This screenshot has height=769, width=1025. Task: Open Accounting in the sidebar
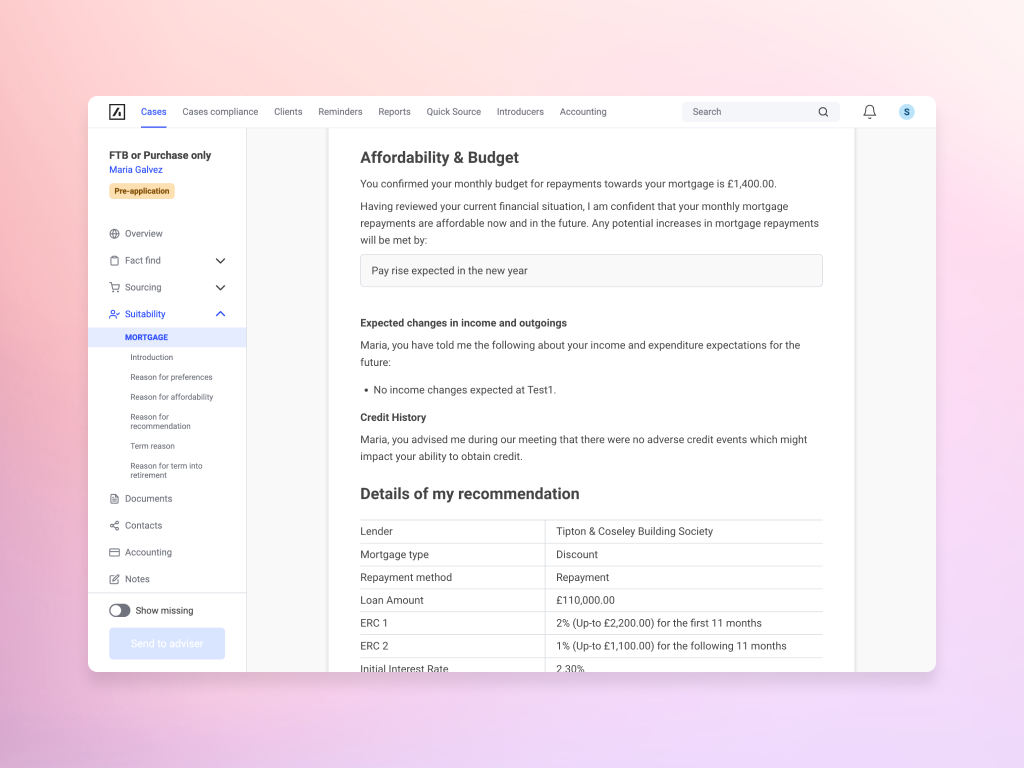pos(148,553)
